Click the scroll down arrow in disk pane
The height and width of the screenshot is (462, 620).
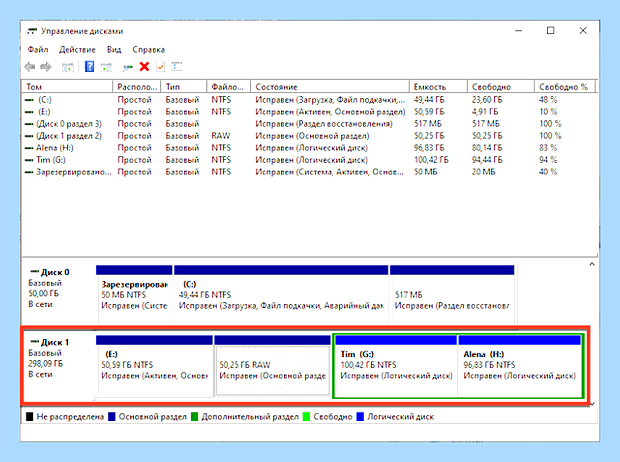pyautogui.click(x=592, y=404)
